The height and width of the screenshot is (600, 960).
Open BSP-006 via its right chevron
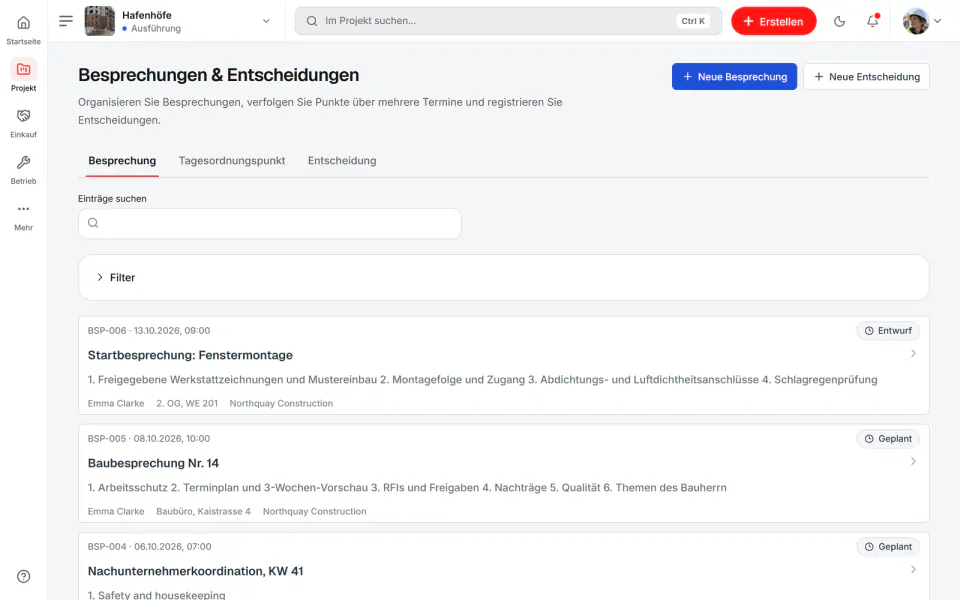click(913, 353)
